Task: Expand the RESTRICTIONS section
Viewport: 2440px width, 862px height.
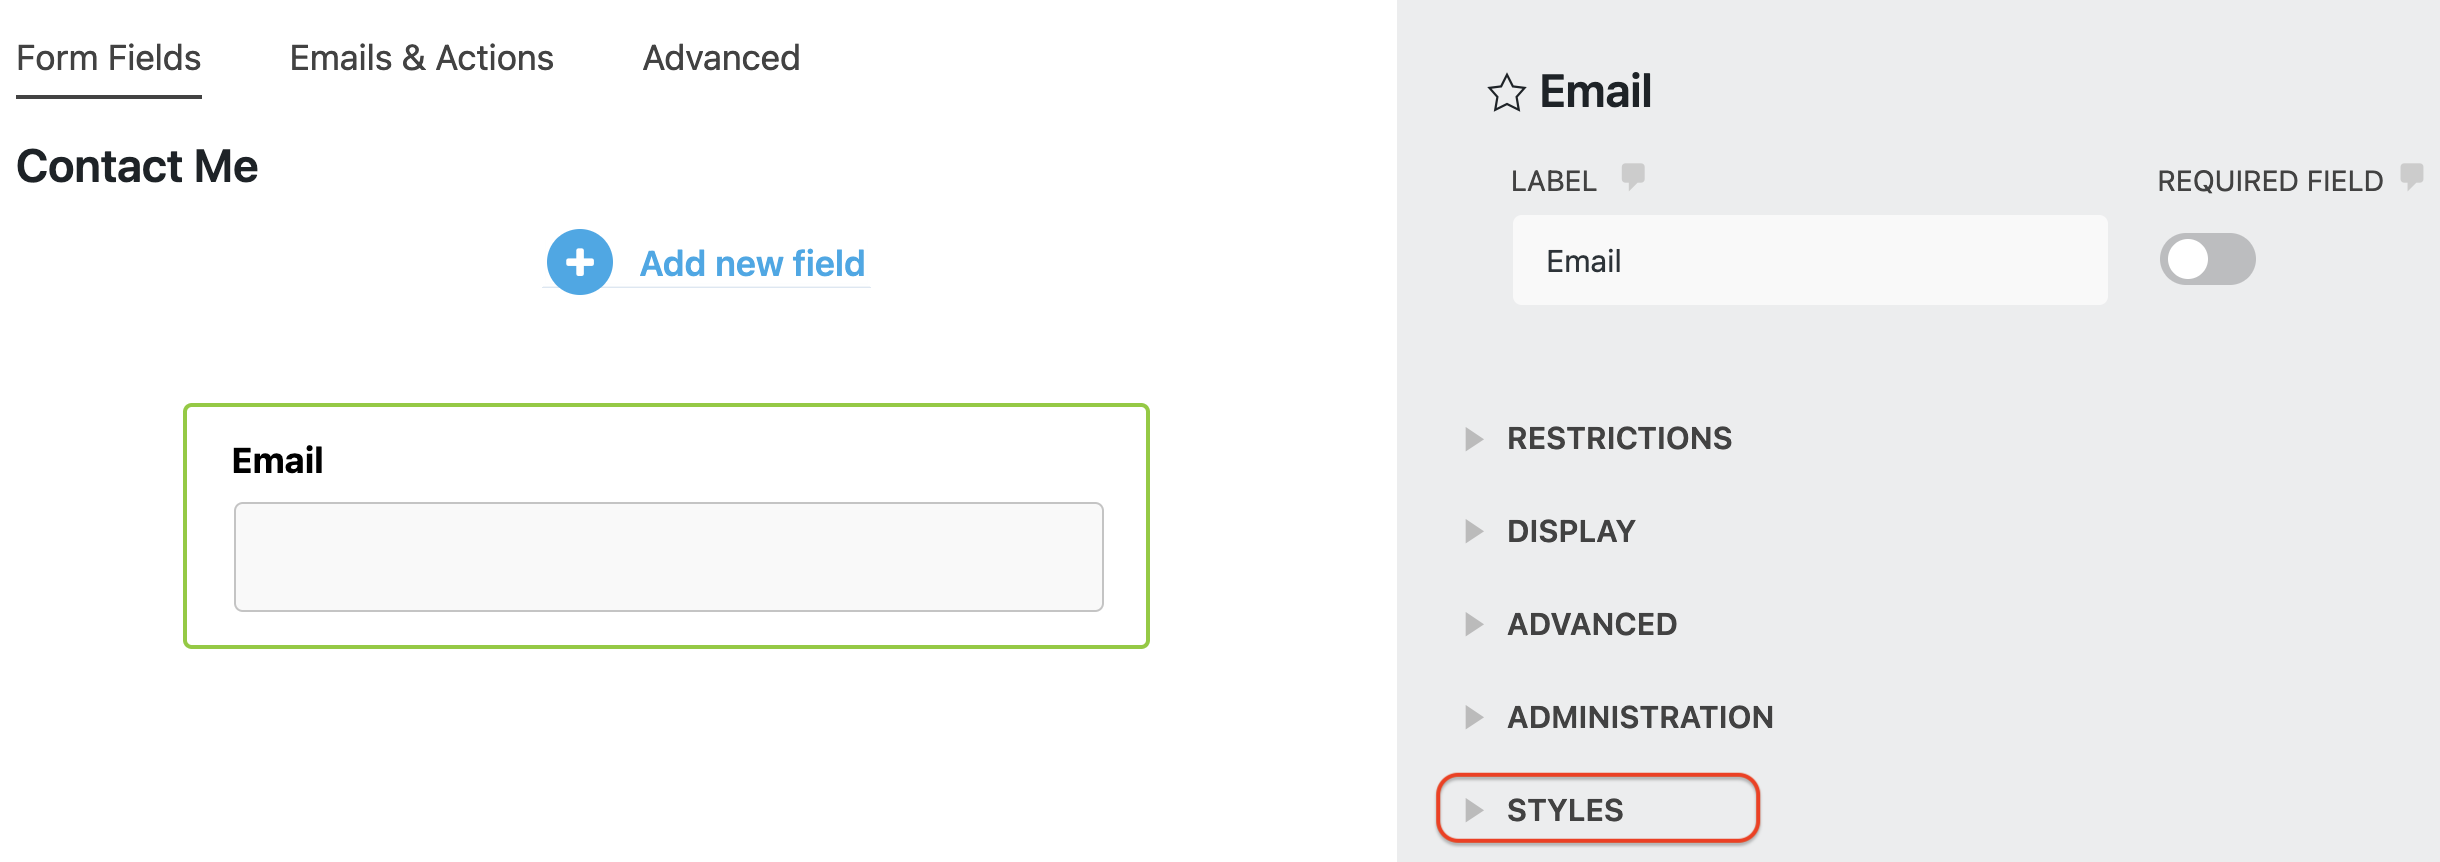Action: (x=1620, y=438)
